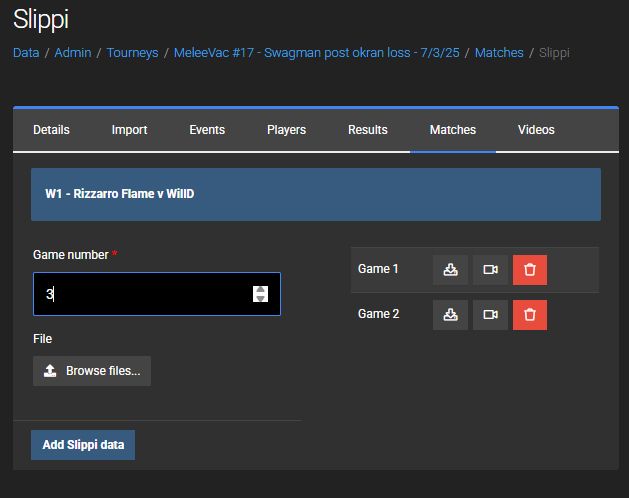Image resolution: width=629 pixels, height=498 pixels.
Task: Open MeleeVac #17 tourney breadcrumb
Action: (317, 53)
